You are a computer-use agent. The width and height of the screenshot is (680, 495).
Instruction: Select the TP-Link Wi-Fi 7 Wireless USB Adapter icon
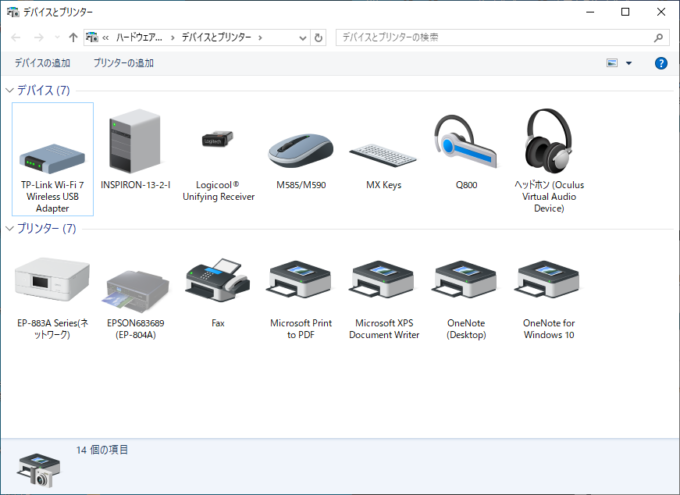point(52,159)
